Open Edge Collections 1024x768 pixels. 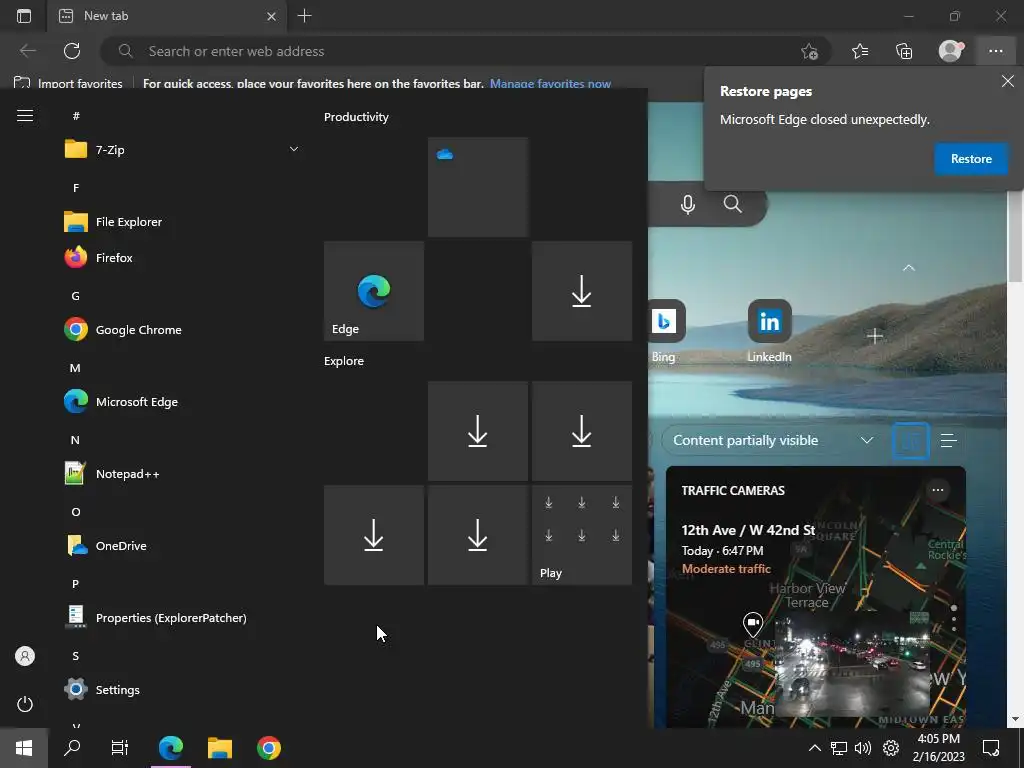click(x=904, y=51)
